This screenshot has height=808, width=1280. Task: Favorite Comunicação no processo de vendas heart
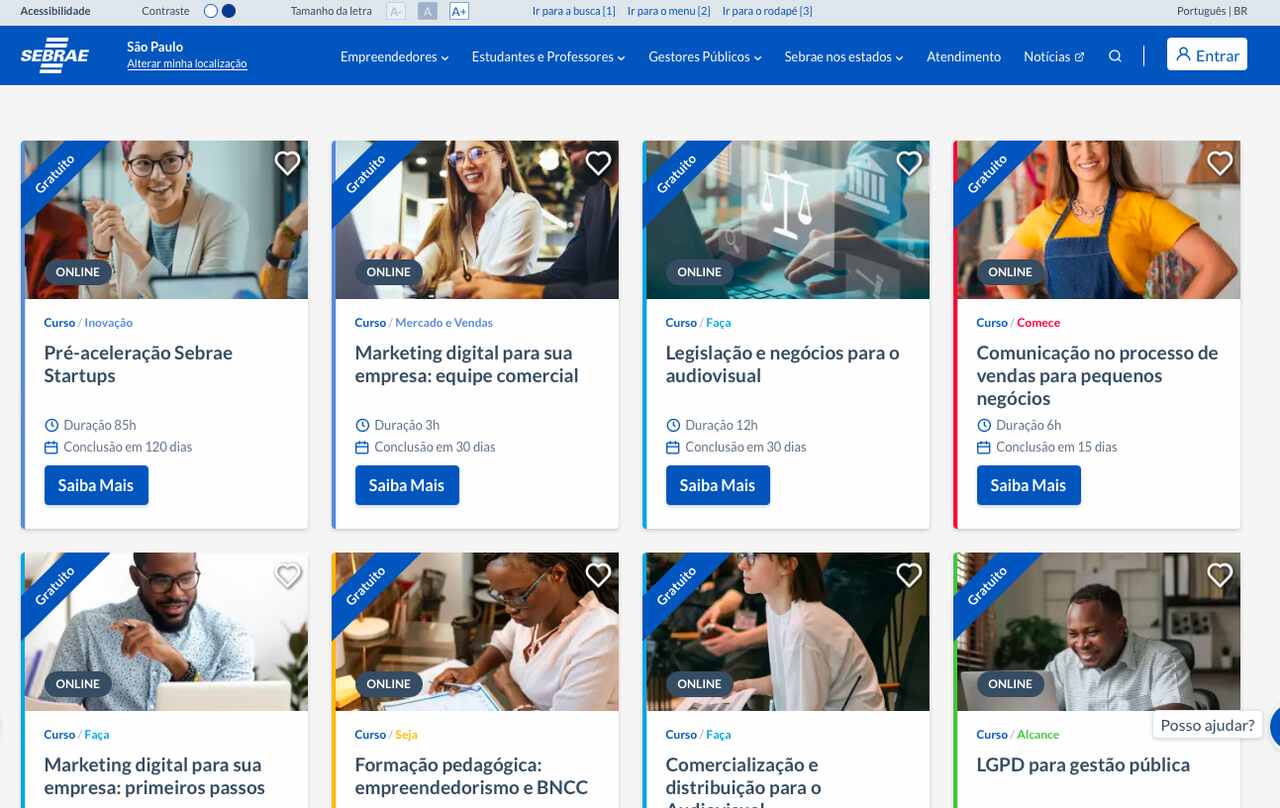click(1220, 163)
